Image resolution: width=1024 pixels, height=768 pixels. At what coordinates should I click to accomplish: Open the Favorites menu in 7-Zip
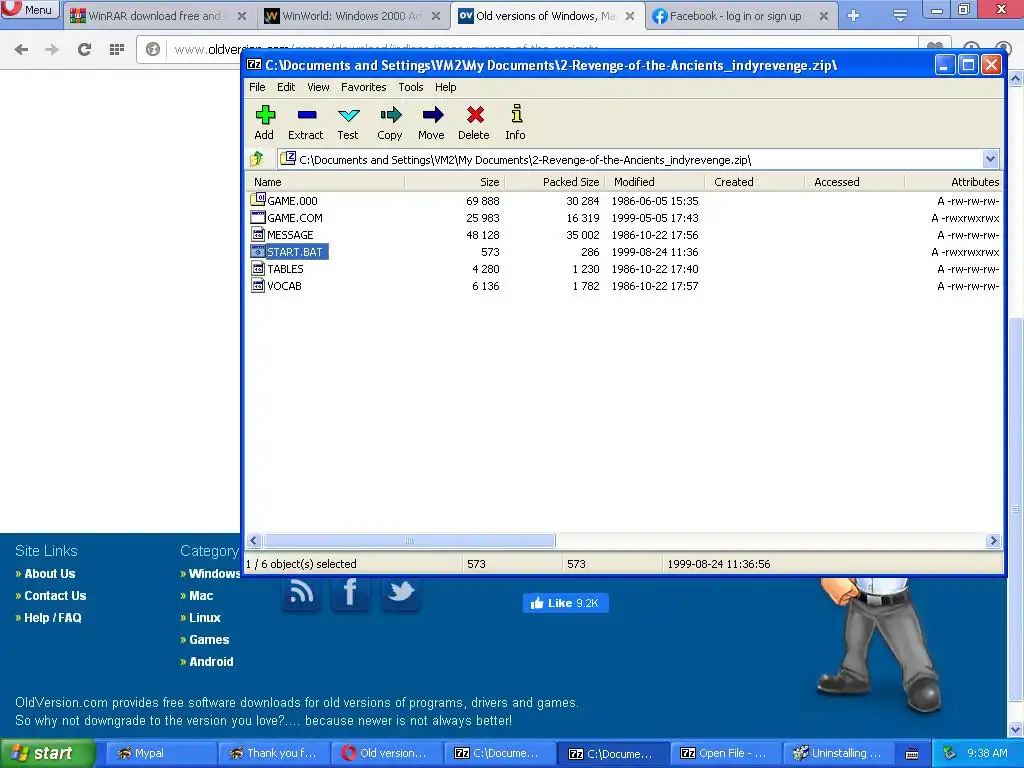[364, 87]
